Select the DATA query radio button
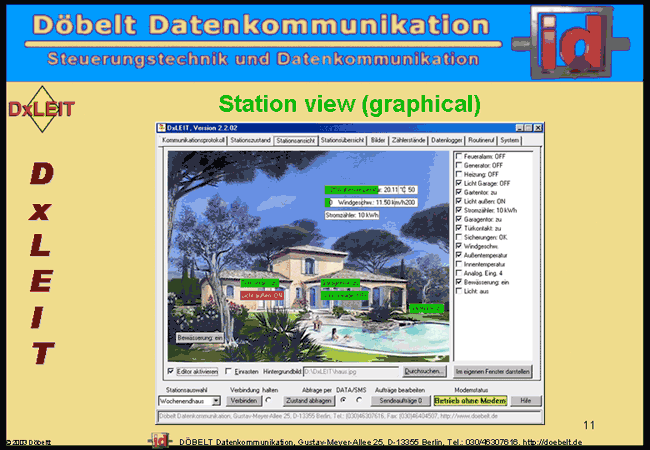The width and height of the screenshot is (650, 450). (x=343, y=400)
